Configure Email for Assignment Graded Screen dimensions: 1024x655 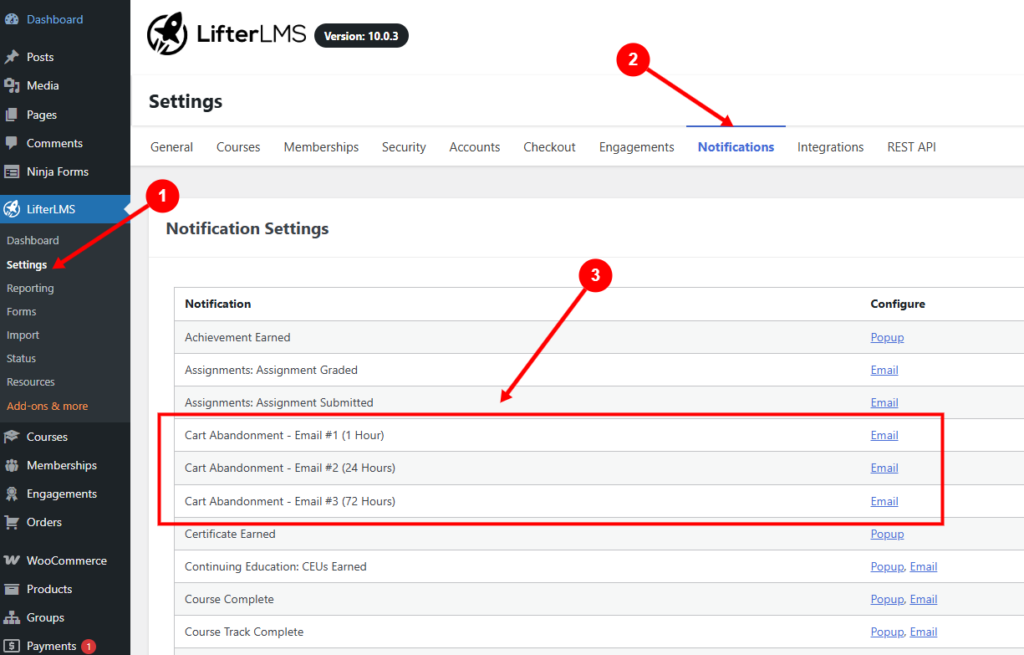pyautogui.click(x=884, y=370)
